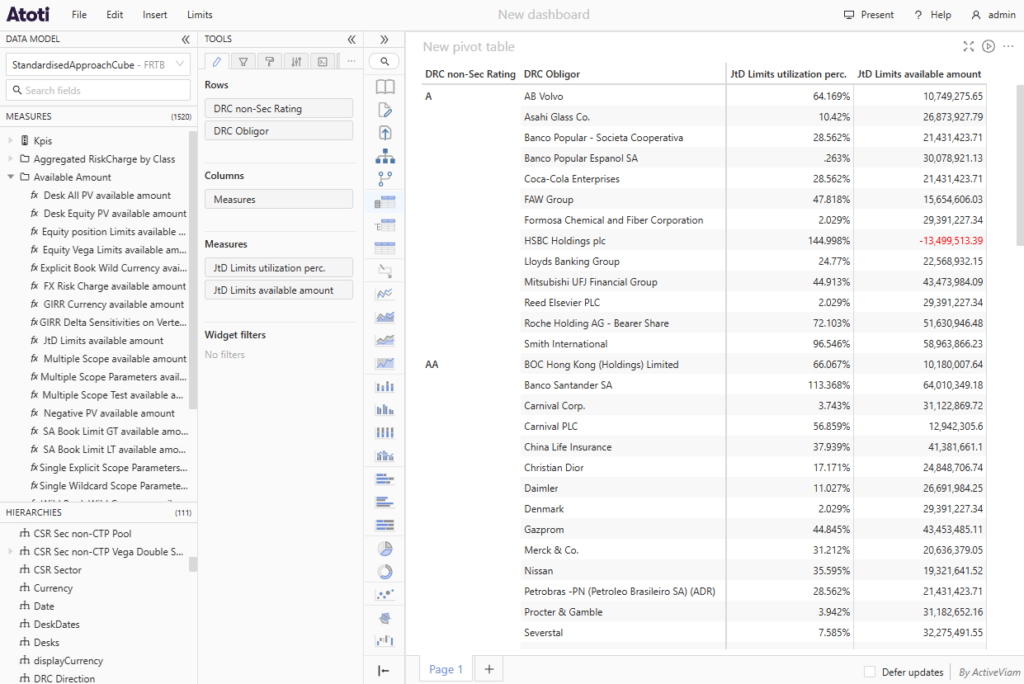Click the play icon in the widget header
1024x684 pixels.
(989, 46)
